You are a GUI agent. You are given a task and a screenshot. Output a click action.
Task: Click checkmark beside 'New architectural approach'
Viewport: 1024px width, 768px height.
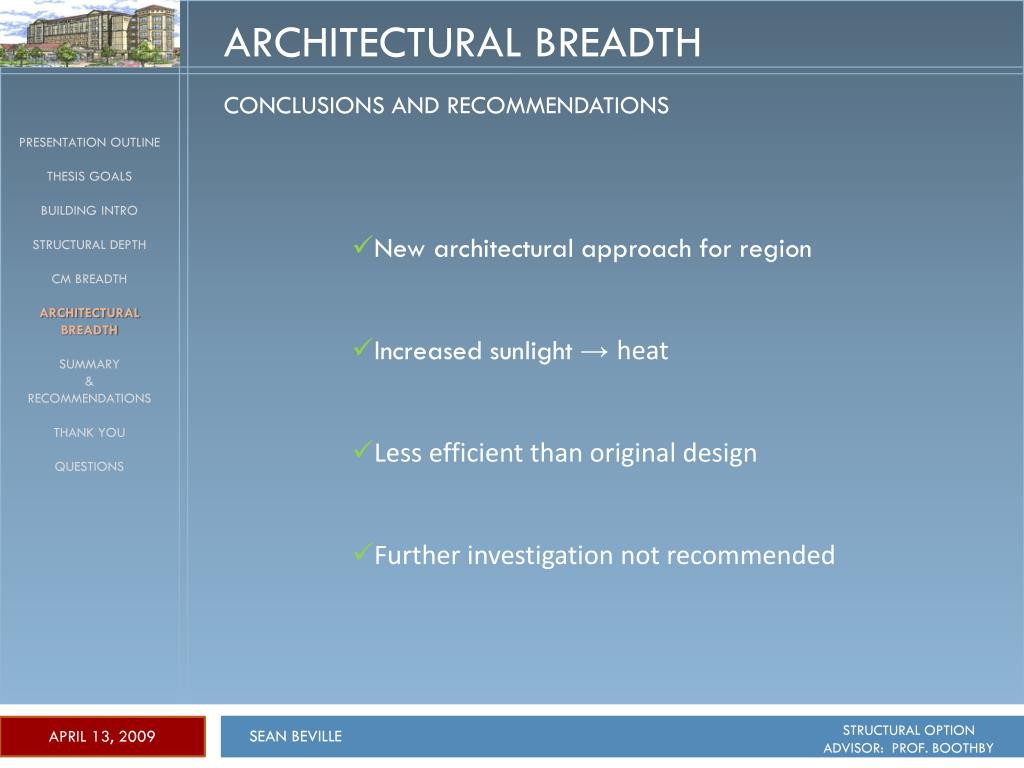coord(362,246)
